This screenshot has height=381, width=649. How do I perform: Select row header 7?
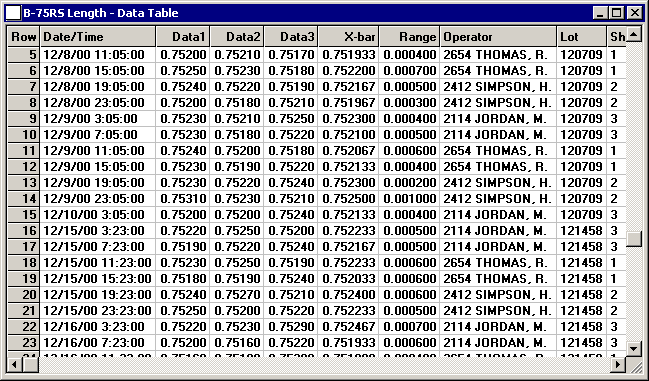[x=24, y=87]
